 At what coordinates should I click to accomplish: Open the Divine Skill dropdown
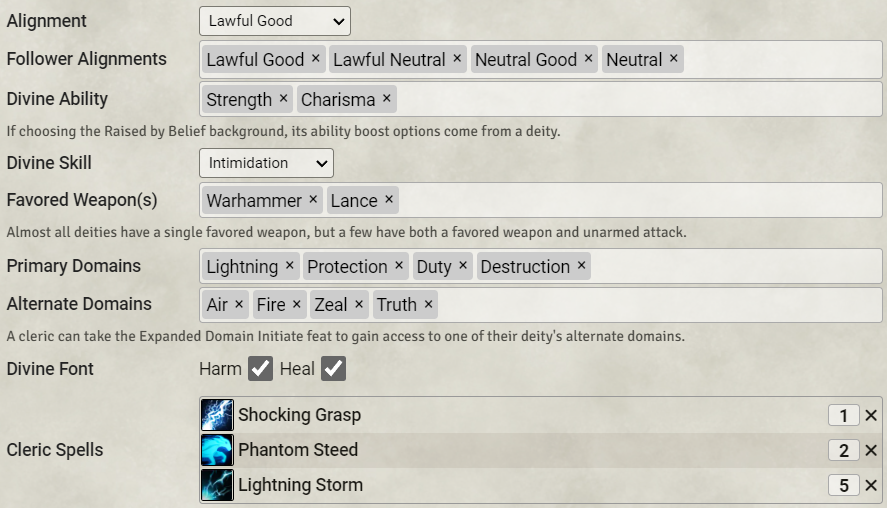tap(266, 163)
